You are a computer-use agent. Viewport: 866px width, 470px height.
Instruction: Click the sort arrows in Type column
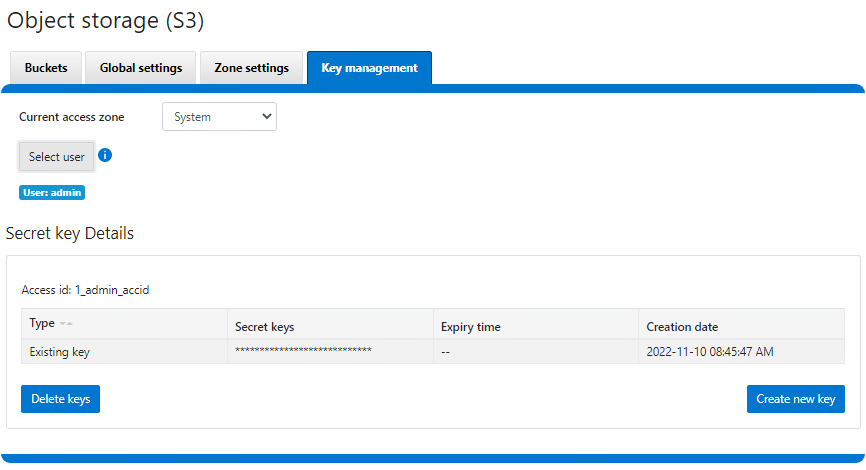pyautogui.click(x=66, y=324)
